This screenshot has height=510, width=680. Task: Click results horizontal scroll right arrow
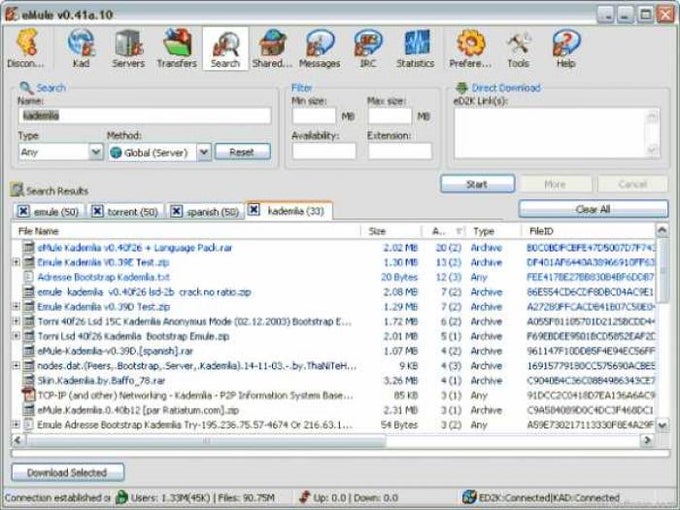[647, 441]
